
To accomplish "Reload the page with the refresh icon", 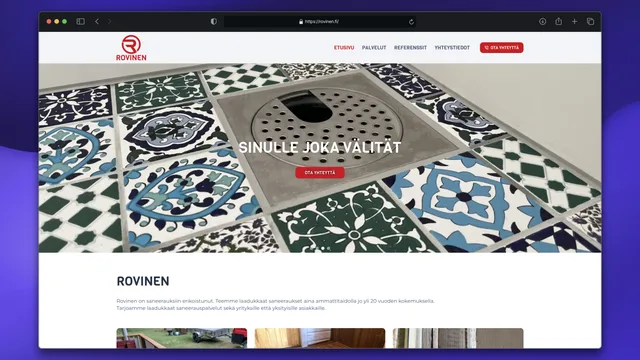I will coord(411,22).
